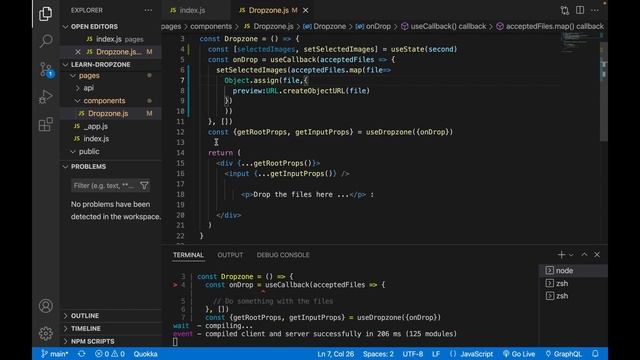
Task: Split the editor to the right
Action: click(580, 10)
